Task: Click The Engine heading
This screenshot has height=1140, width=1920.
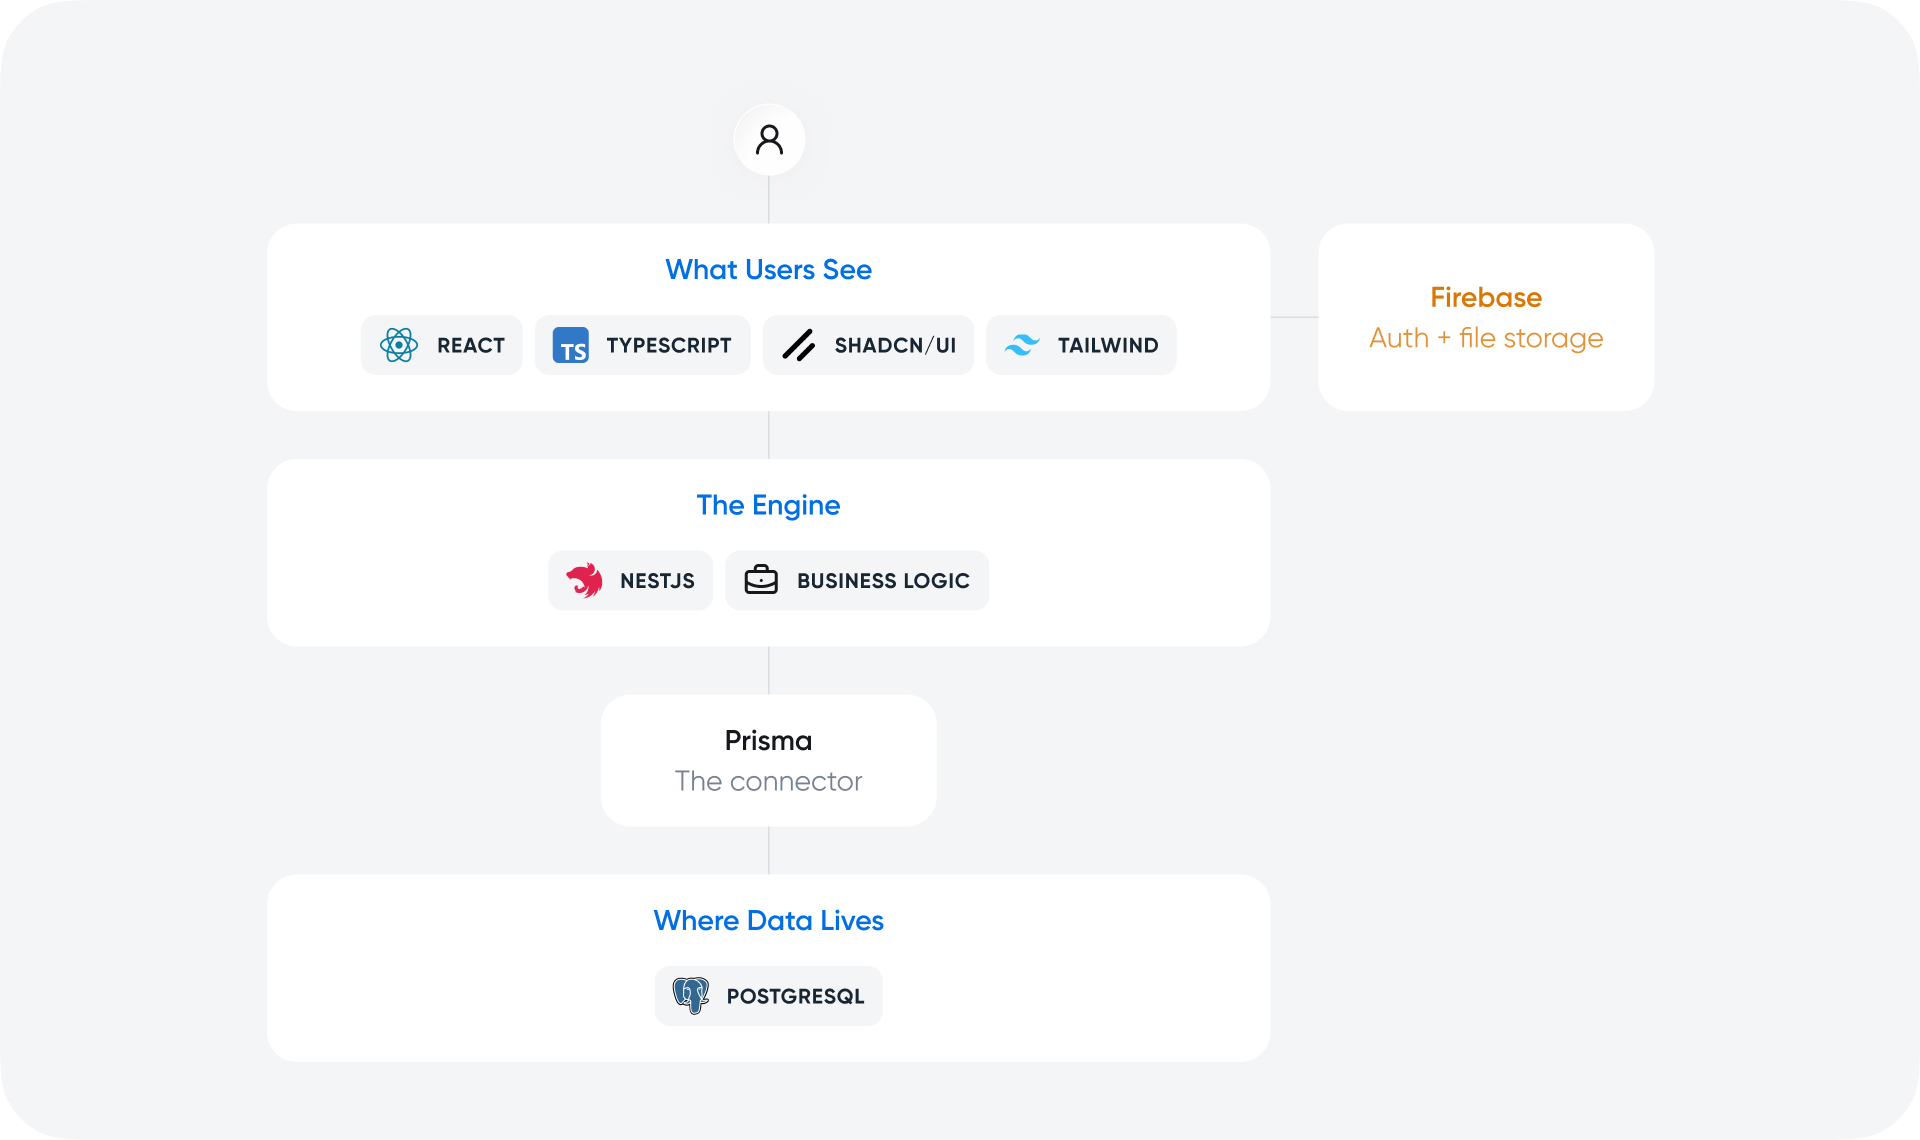Action: coord(769,505)
